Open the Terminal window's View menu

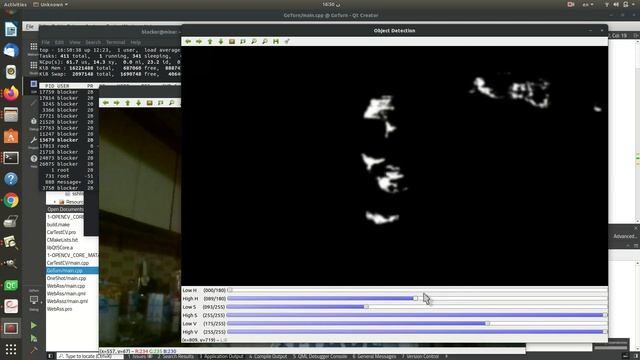[x=75, y=42]
